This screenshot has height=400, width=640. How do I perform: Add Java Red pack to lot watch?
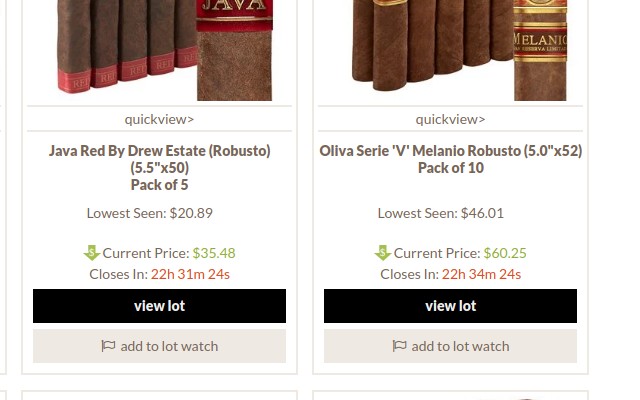click(x=160, y=346)
